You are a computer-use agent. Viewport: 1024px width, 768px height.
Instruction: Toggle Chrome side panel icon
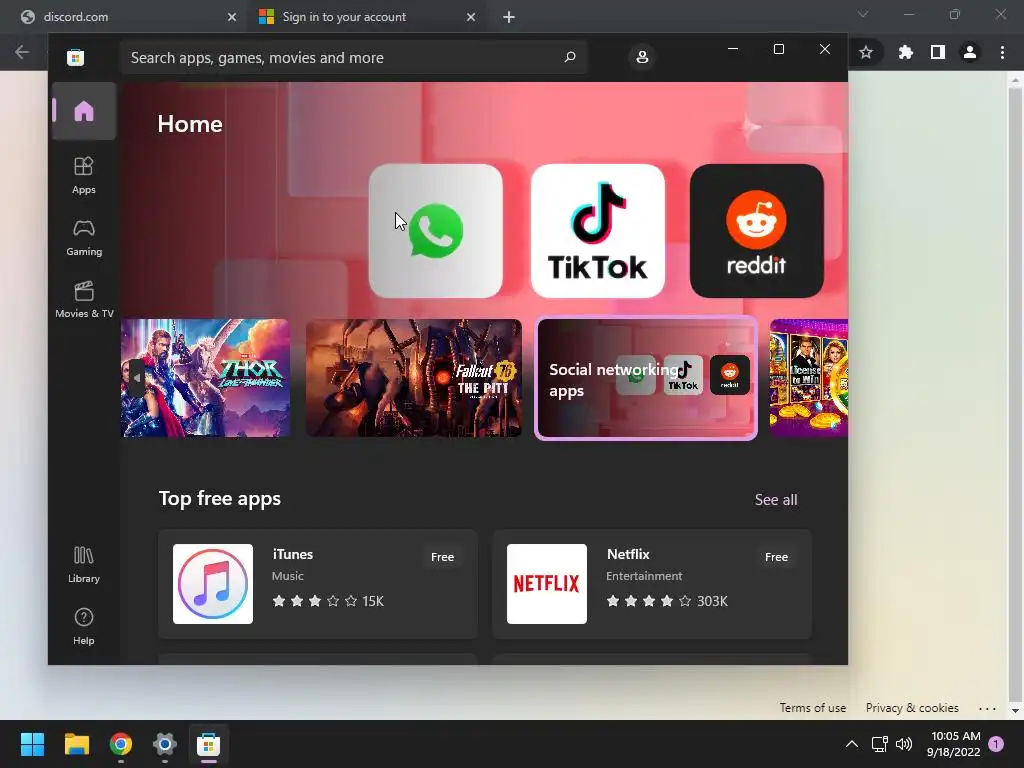coord(937,52)
